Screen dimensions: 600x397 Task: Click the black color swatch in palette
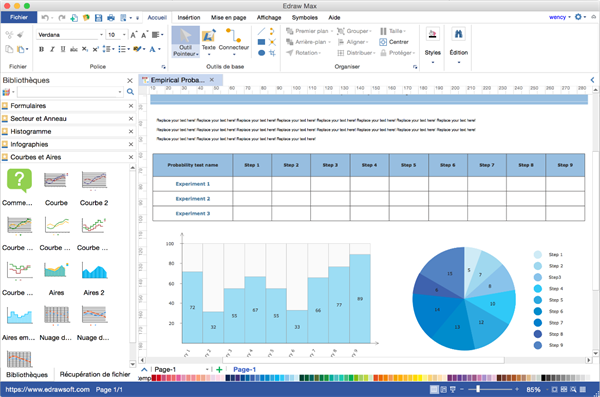pyautogui.click(x=543, y=378)
